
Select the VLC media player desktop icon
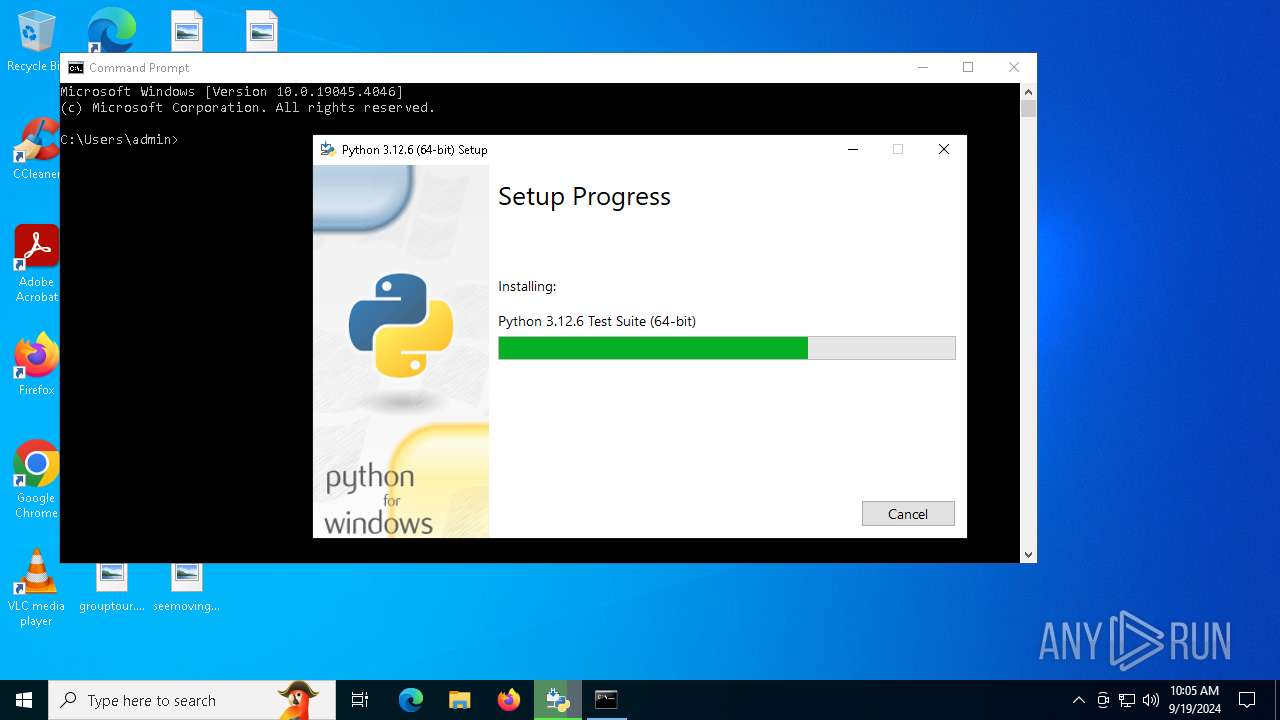[x=36, y=588]
